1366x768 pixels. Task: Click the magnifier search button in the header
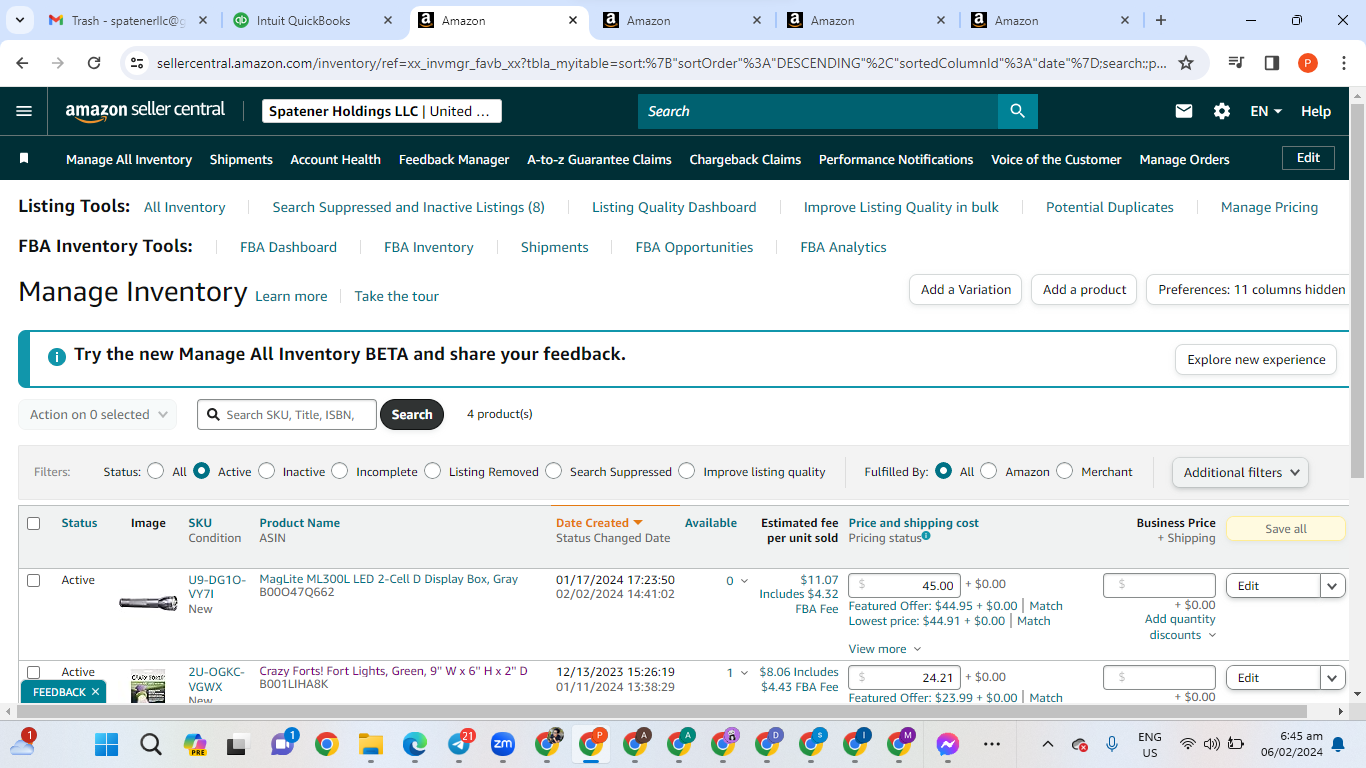pyautogui.click(x=1017, y=111)
